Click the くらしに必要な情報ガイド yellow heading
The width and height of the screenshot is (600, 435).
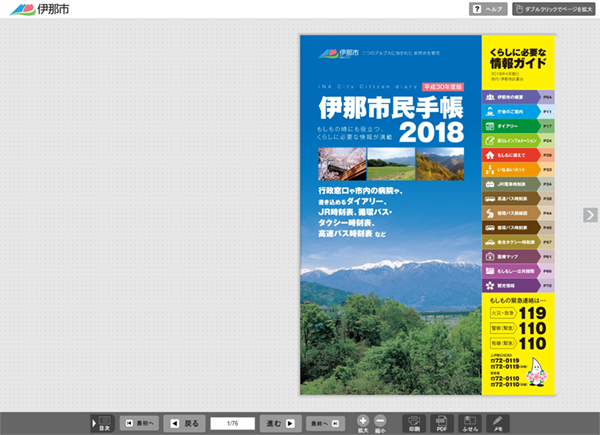point(518,59)
